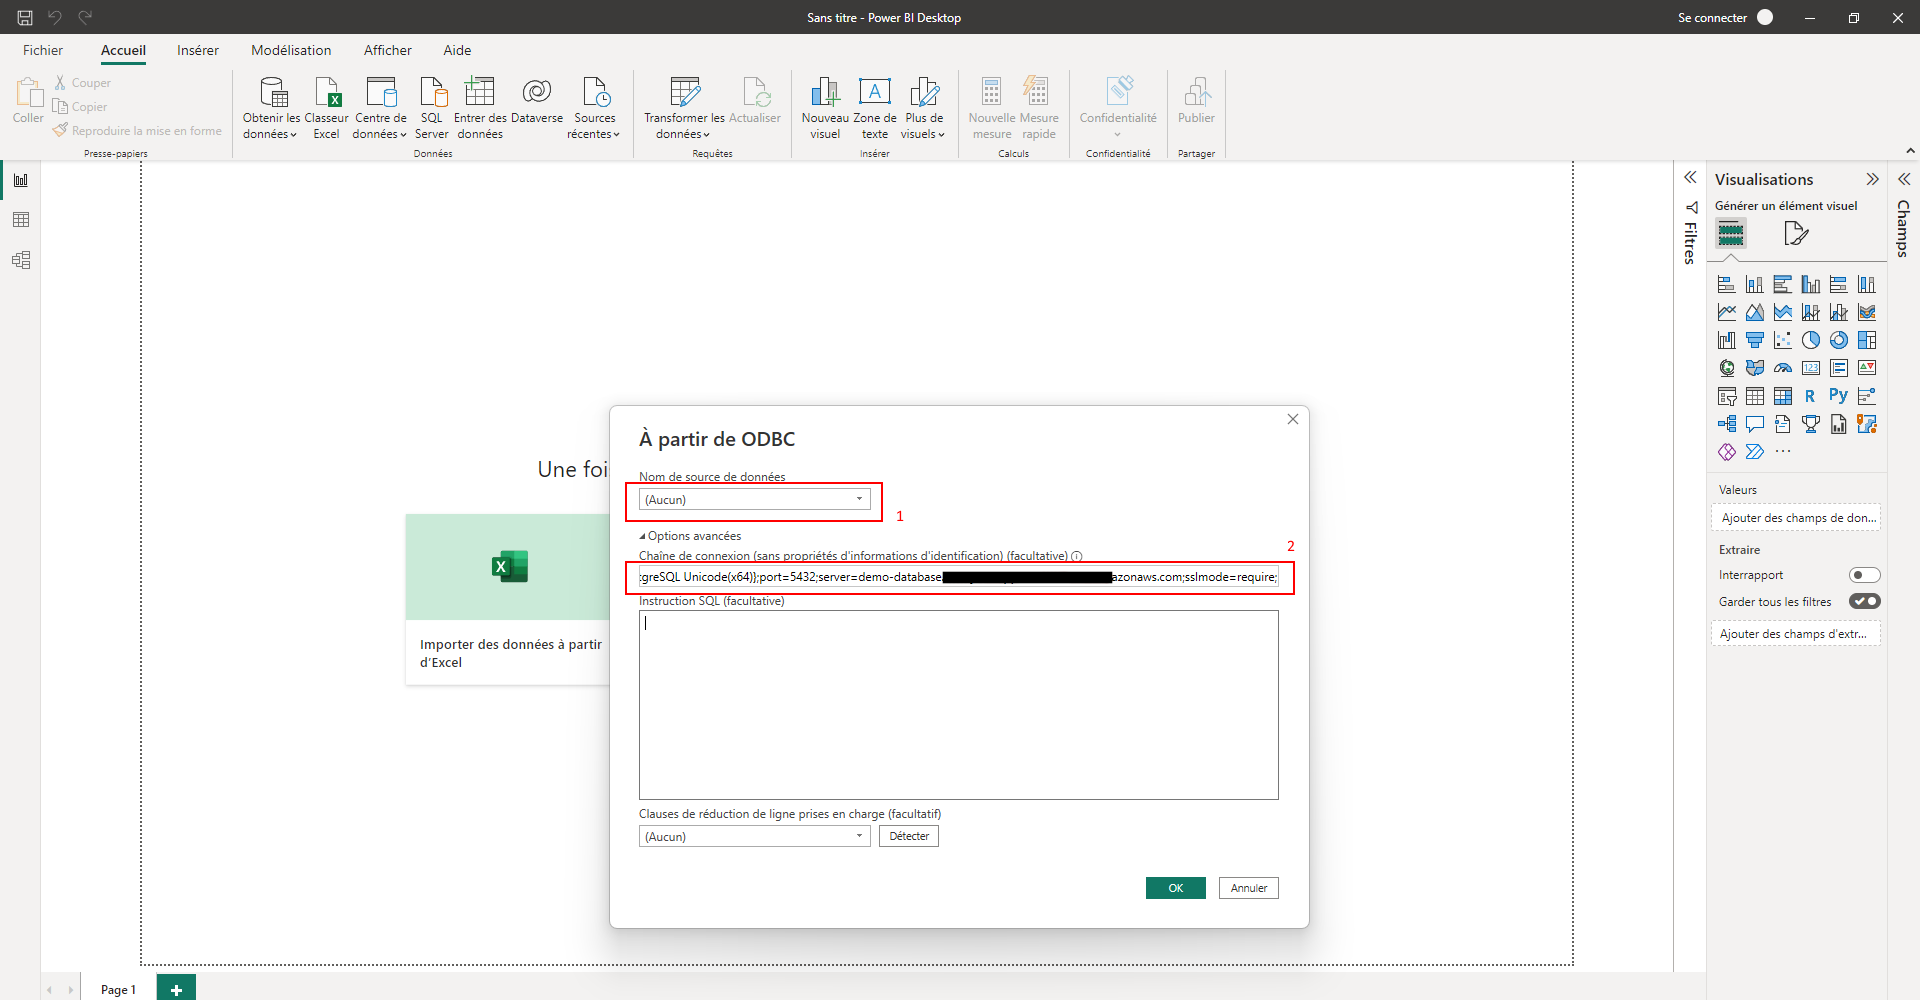Select the Q&A speech bubble visual
1920x1000 pixels.
[x=1755, y=424]
